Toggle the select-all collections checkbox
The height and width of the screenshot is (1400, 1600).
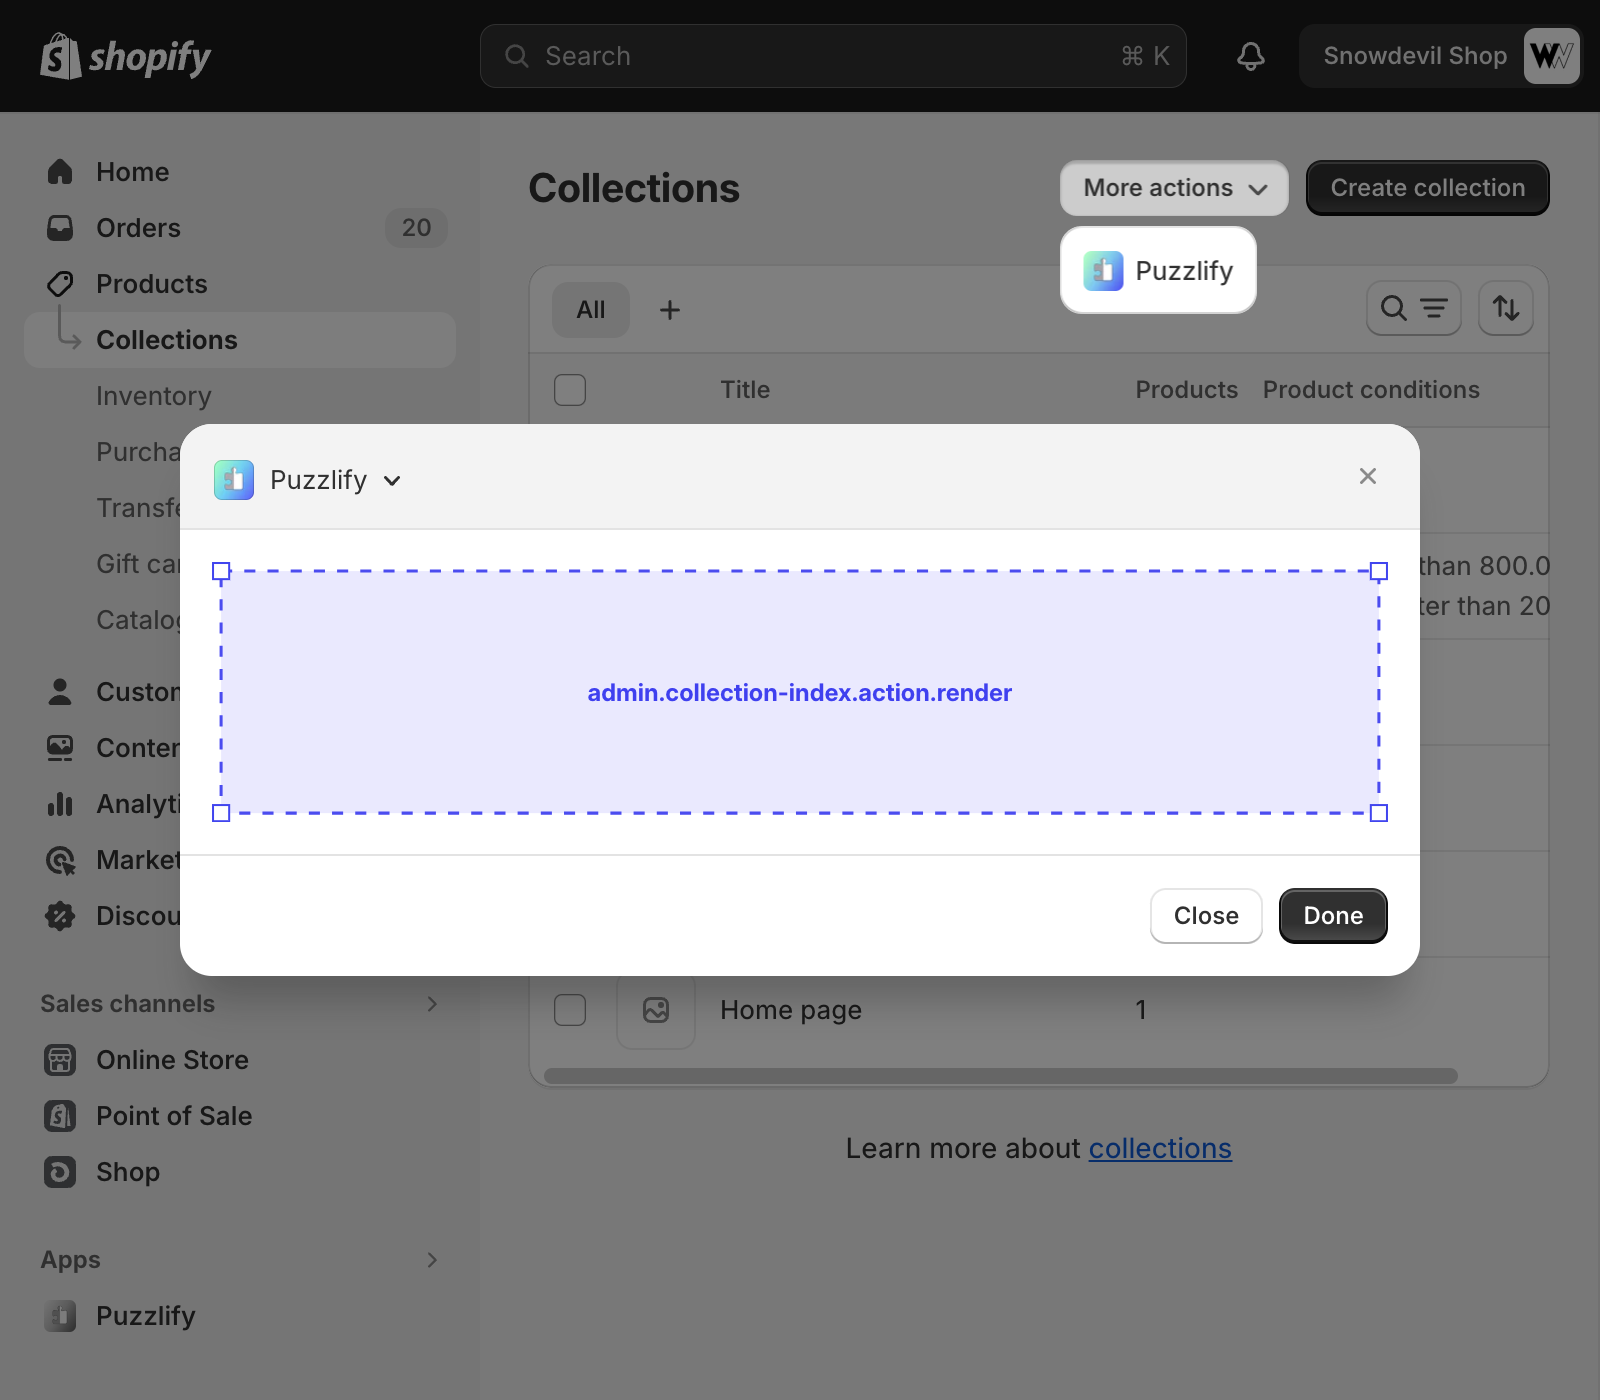pos(570,390)
